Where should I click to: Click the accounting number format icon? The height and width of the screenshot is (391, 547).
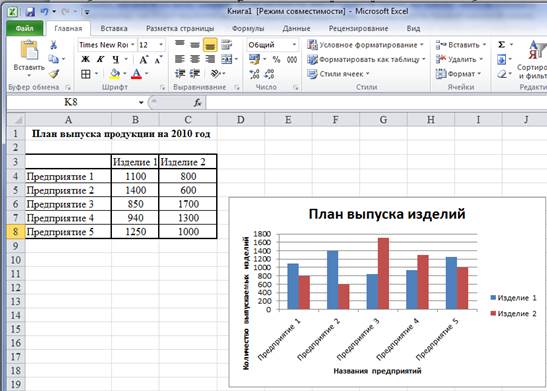pos(254,59)
